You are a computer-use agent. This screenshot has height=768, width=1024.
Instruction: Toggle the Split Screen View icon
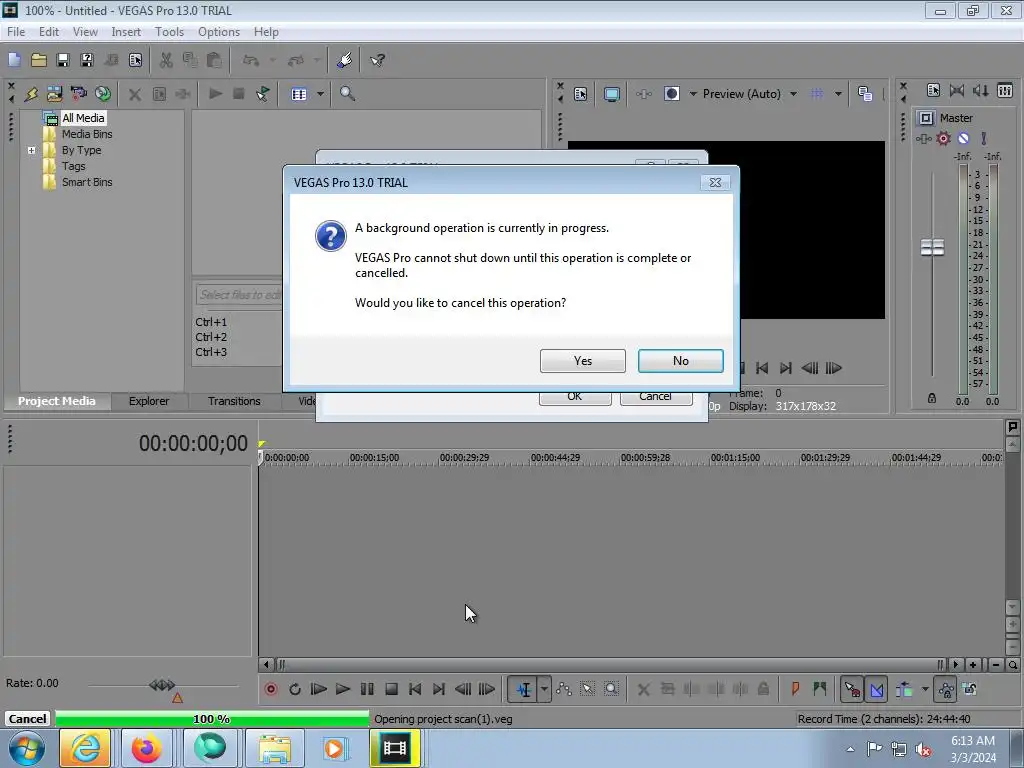coord(671,93)
